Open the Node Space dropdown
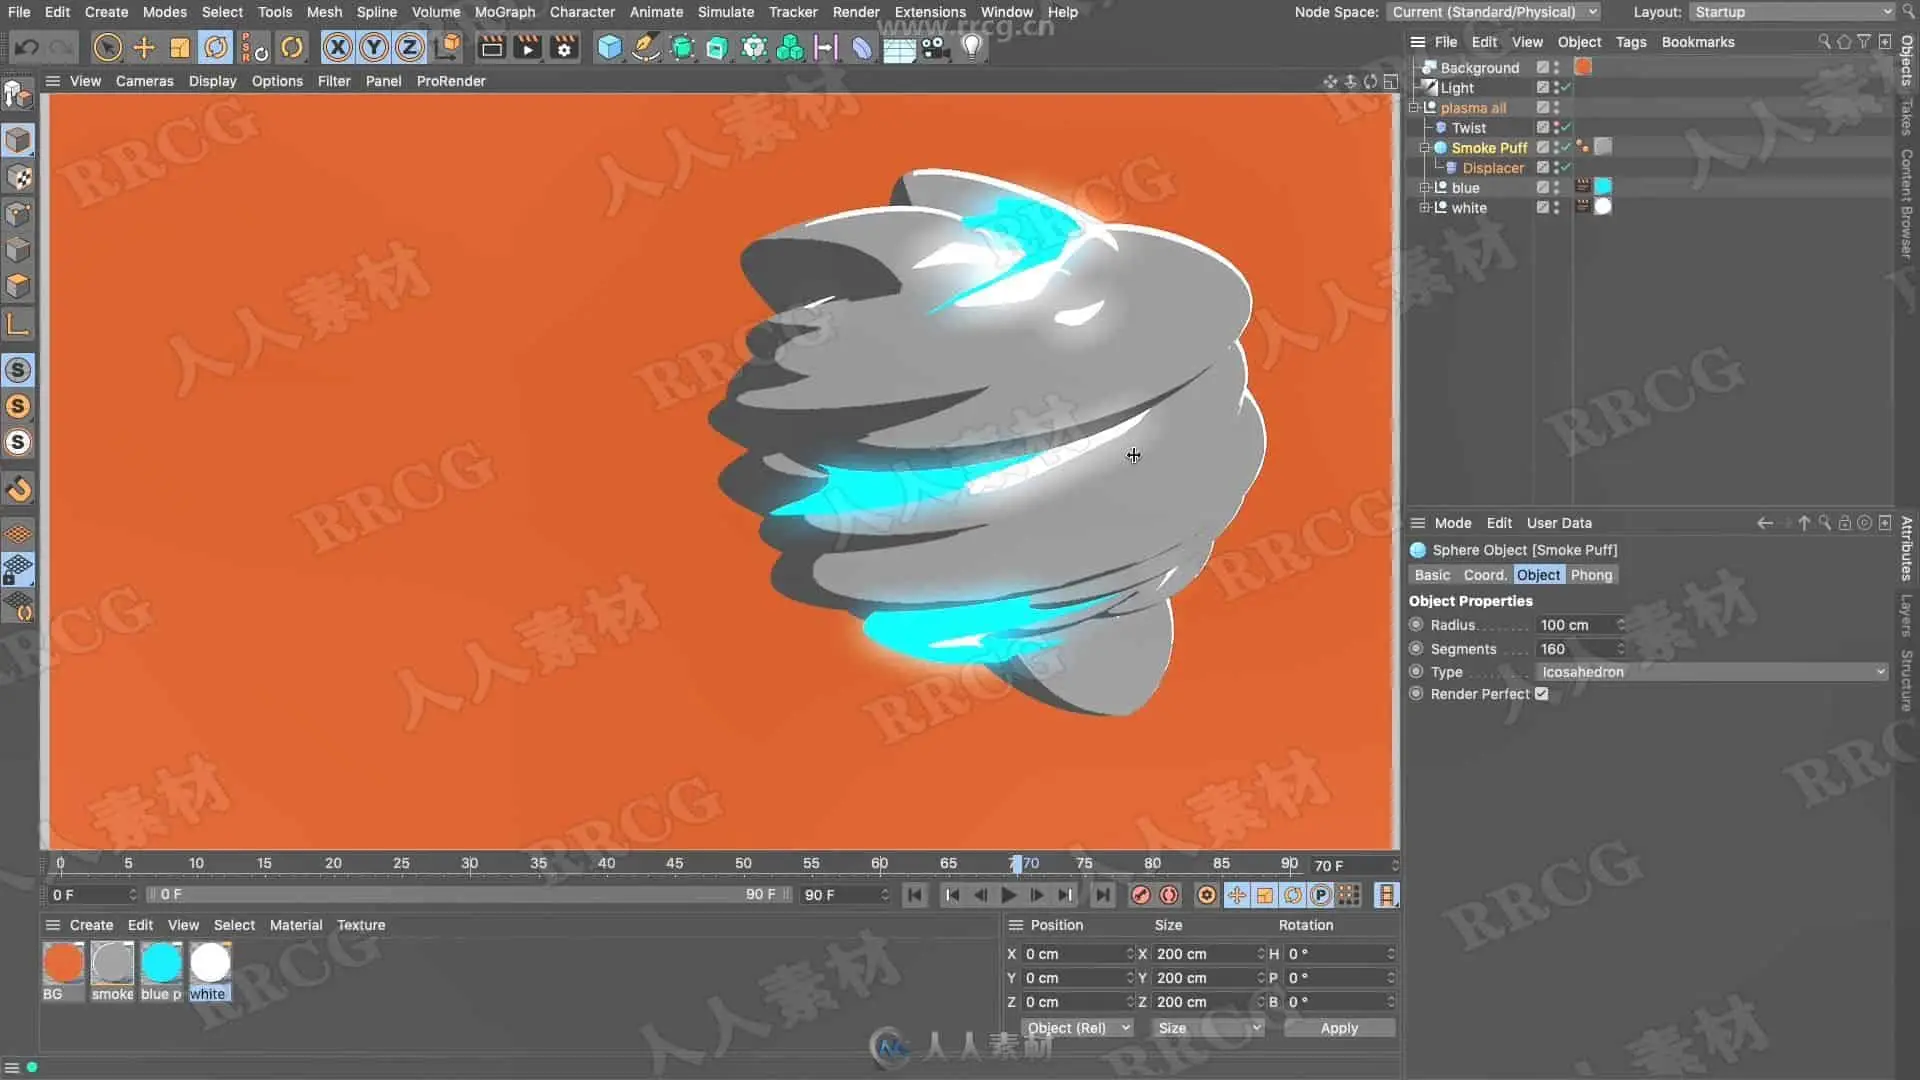 (1495, 12)
